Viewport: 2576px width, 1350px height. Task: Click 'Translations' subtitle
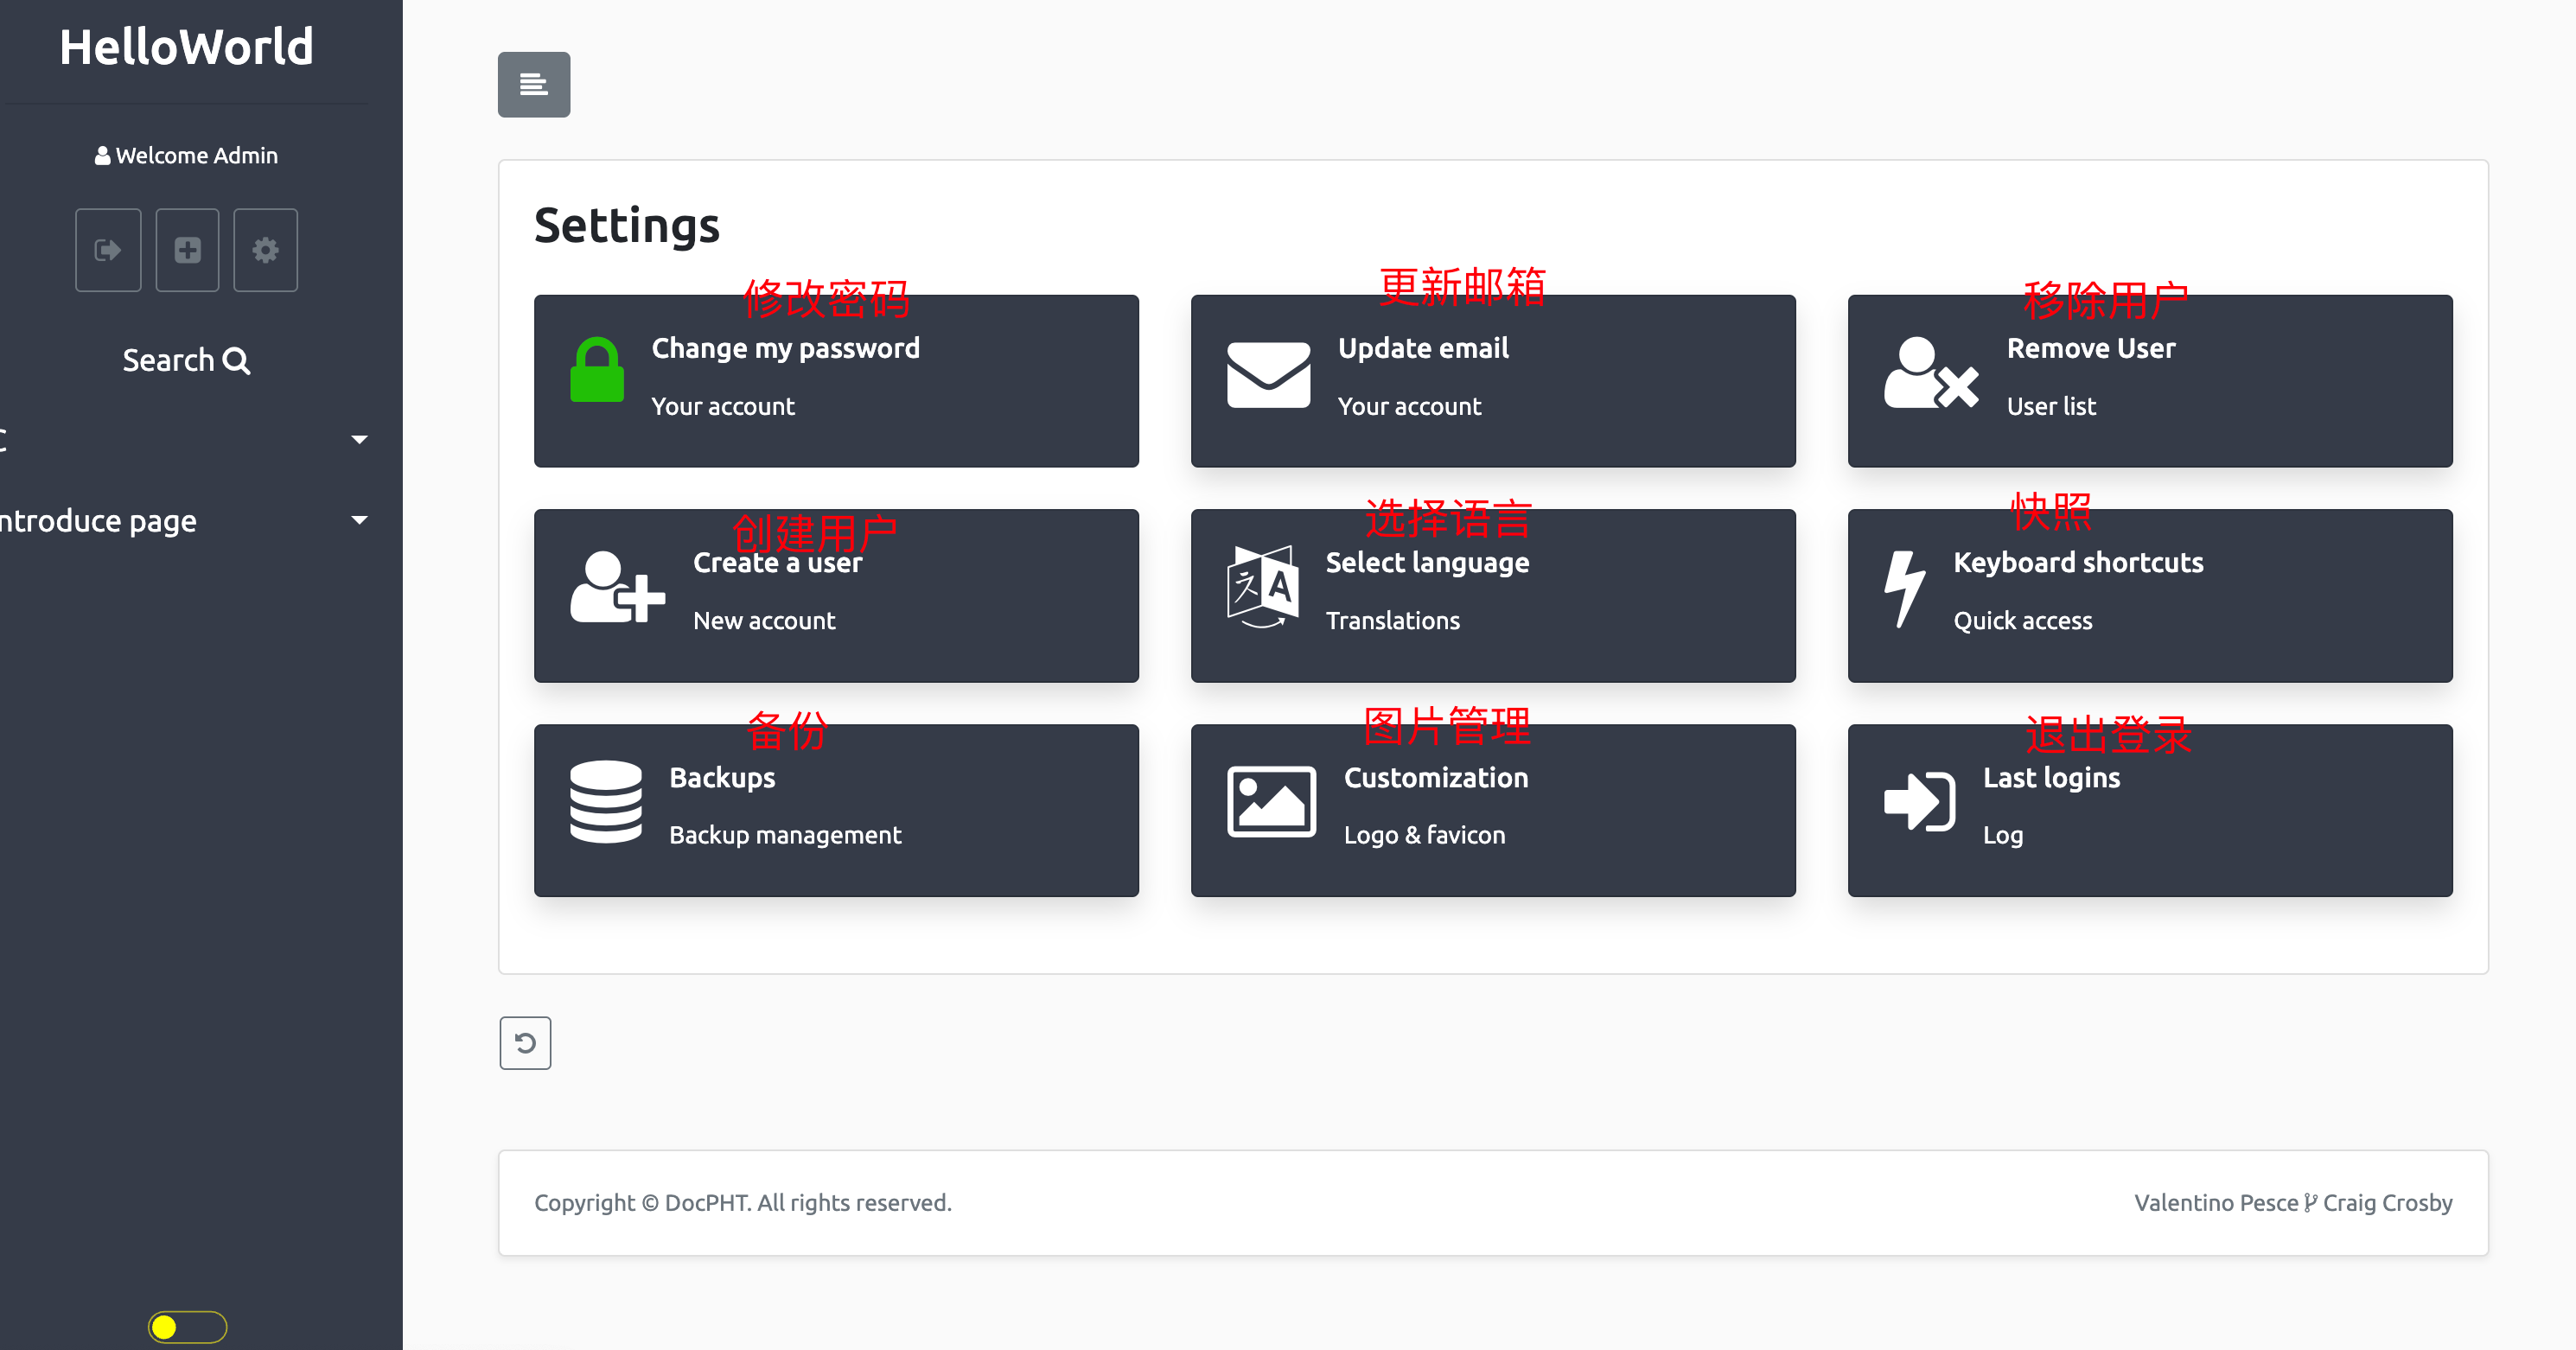tap(1392, 621)
